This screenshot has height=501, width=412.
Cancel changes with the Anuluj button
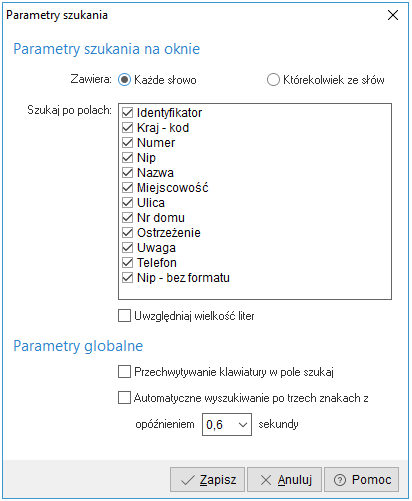(284, 480)
